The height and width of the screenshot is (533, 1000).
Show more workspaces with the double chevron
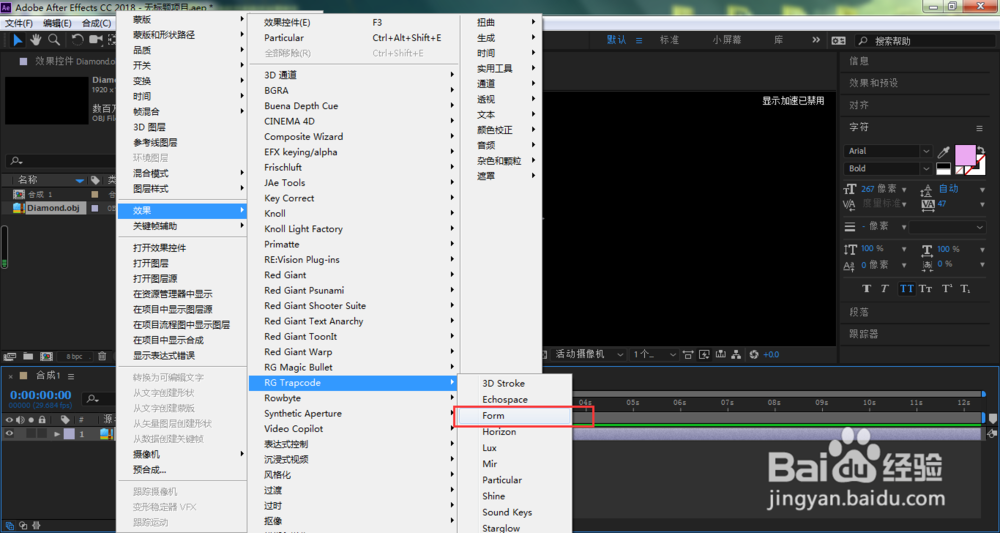pyautogui.click(x=816, y=40)
